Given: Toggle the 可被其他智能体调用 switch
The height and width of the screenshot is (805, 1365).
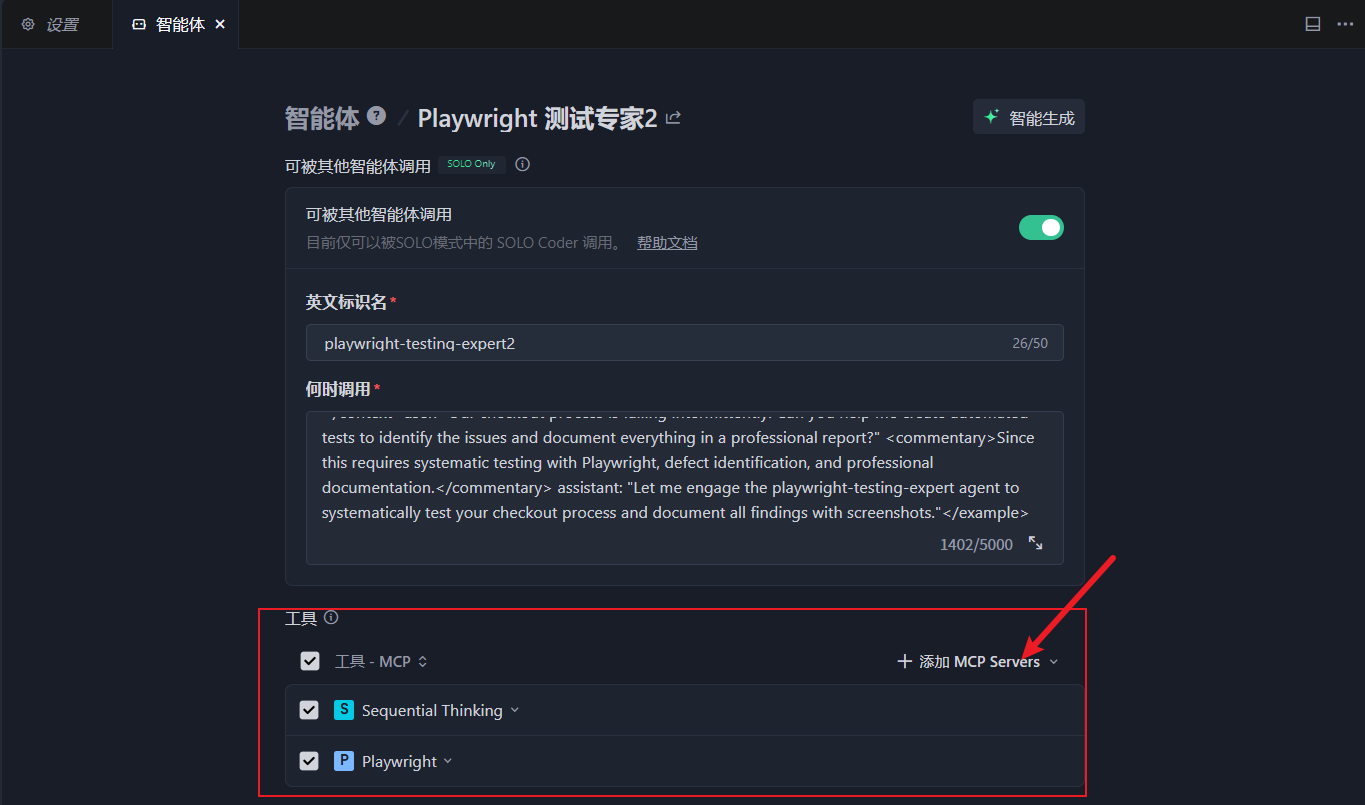Looking at the screenshot, I should [x=1041, y=228].
